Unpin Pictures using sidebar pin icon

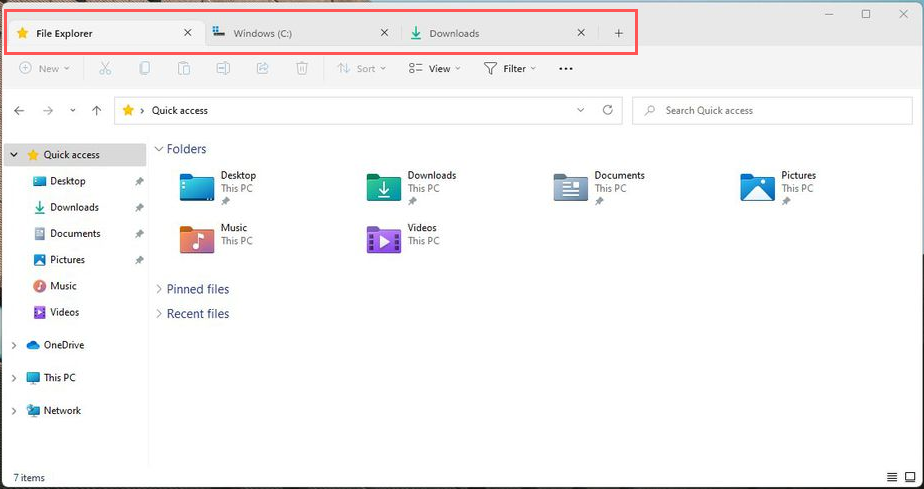pos(139,260)
